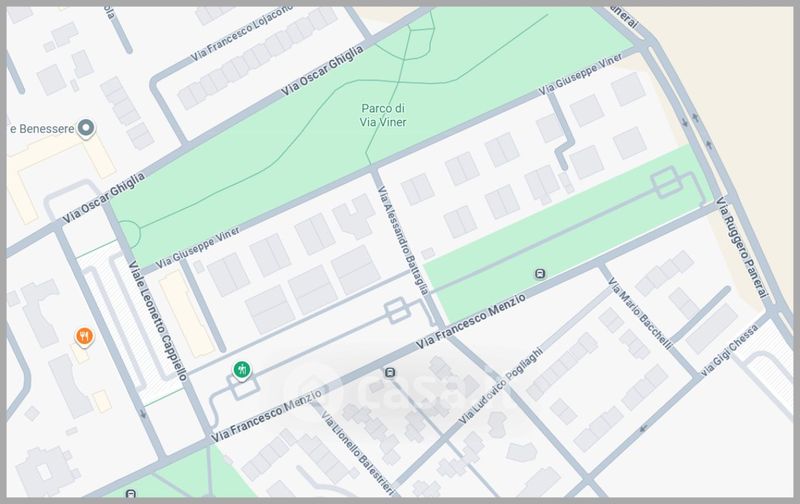Viewport: 800px width, 504px height.
Task: Click the Parco di Via Viner label
Action: [385, 116]
